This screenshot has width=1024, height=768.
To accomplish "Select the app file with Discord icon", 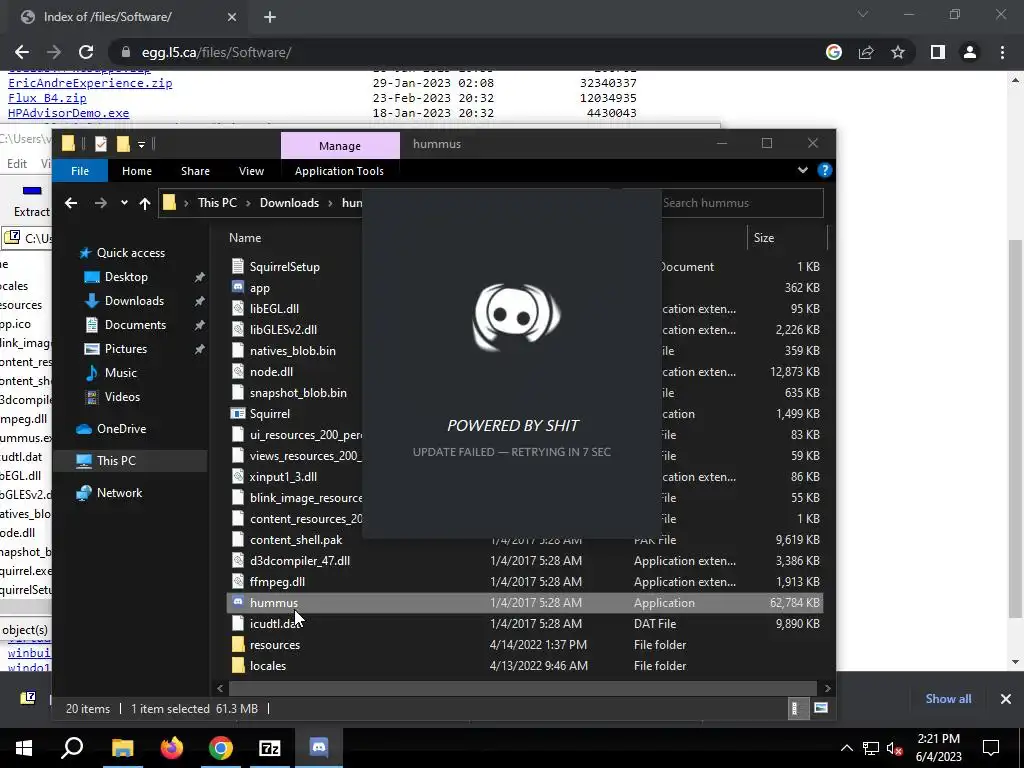I will point(259,288).
